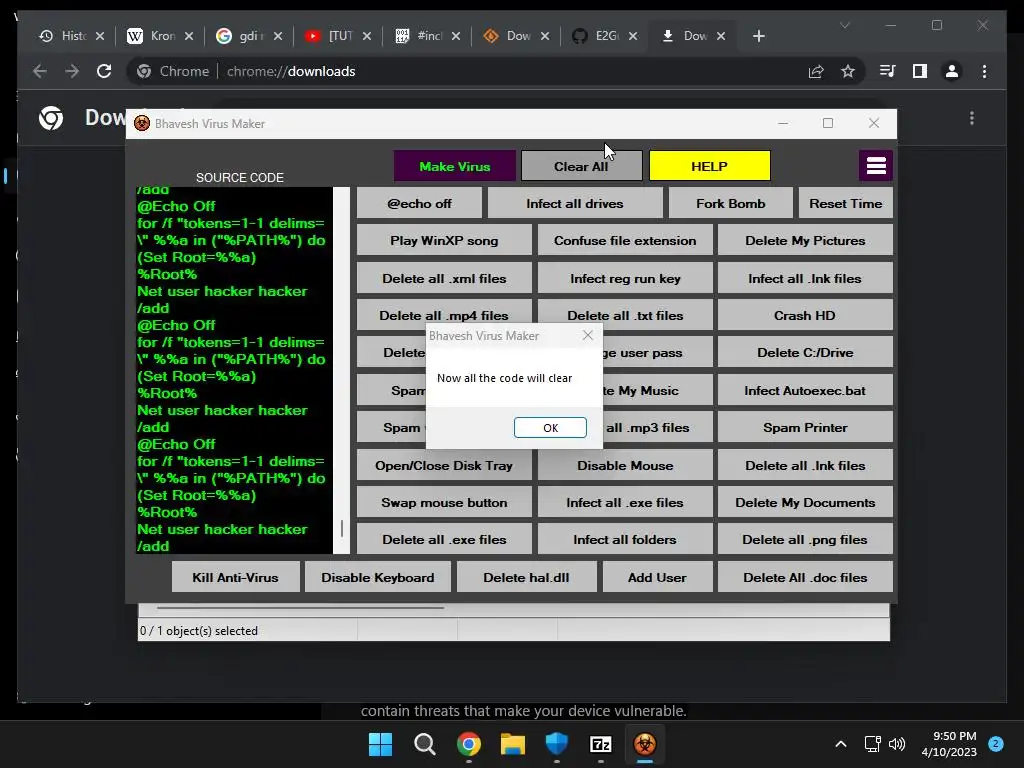The image size is (1024, 768).
Task: Open the hamburger menu in Virus Maker
Action: click(x=876, y=166)
